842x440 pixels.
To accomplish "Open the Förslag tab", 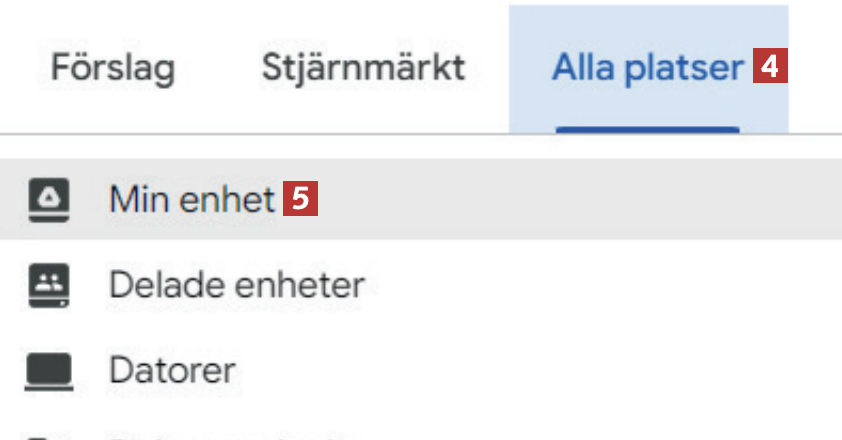I will point(113,68).
